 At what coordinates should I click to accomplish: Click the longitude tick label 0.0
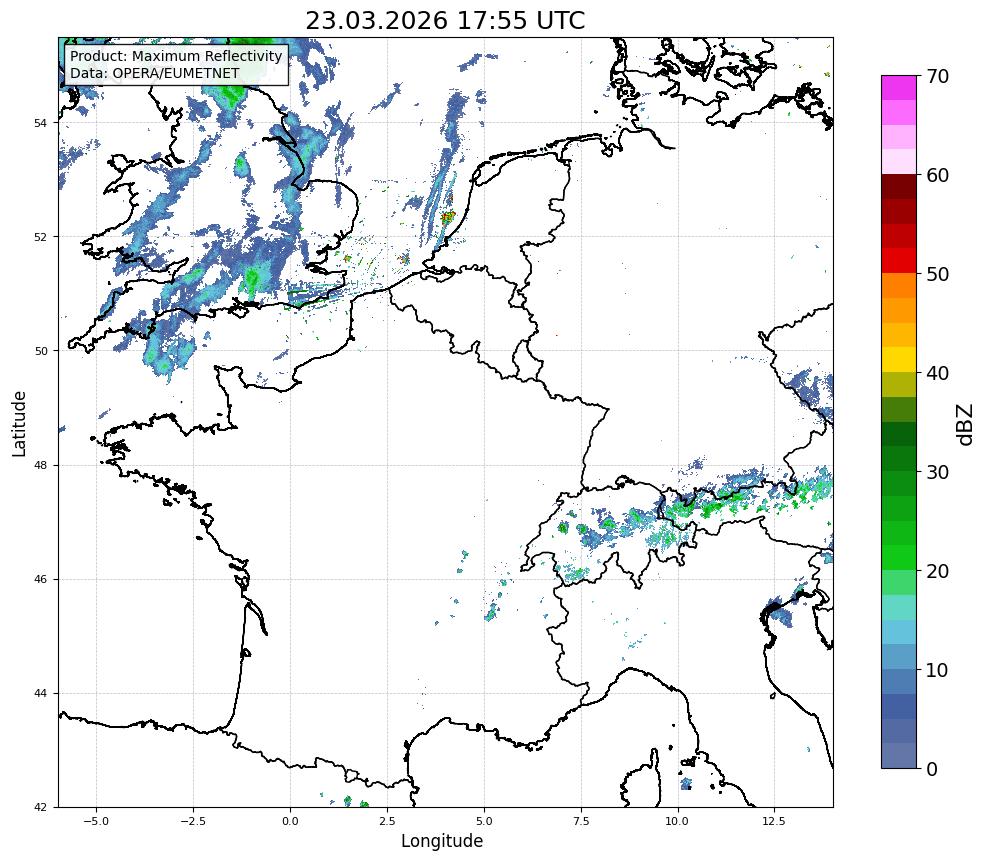click(x=290, y=821)
